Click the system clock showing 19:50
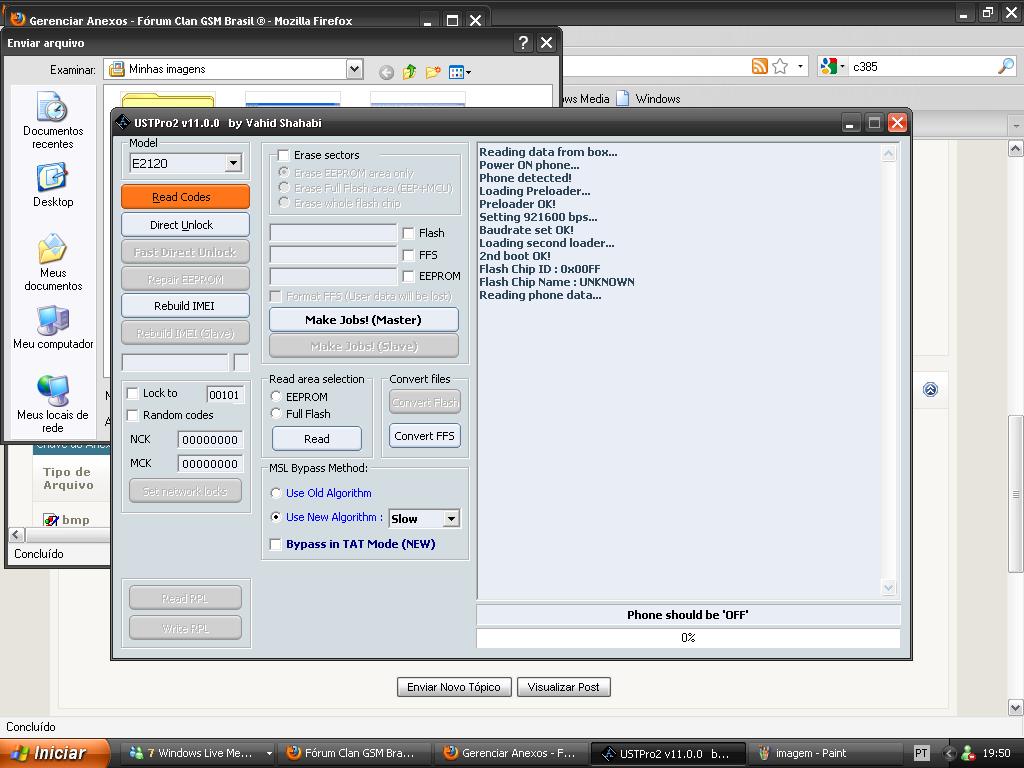The width and height of the screenshot is (1024, 768). [997, 753]
